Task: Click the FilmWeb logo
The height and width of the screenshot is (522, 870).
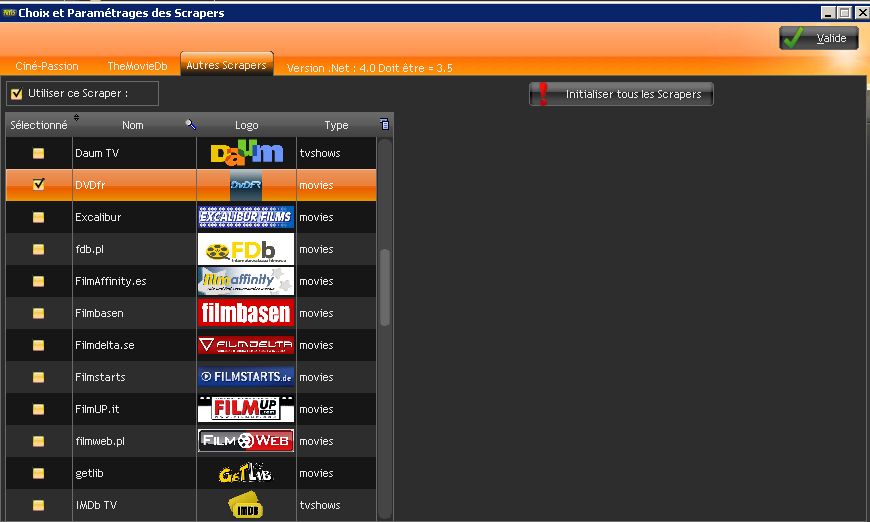Action: tap(246, 441)
